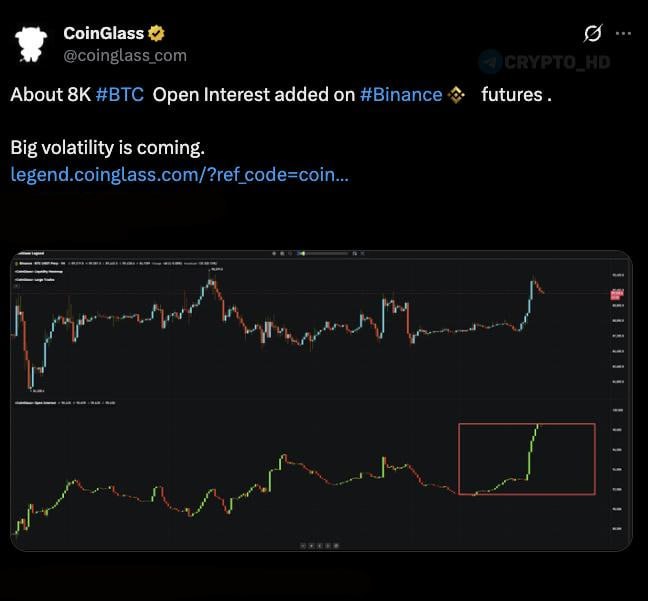Open the CoinGlass display name profile

[103, 34]
